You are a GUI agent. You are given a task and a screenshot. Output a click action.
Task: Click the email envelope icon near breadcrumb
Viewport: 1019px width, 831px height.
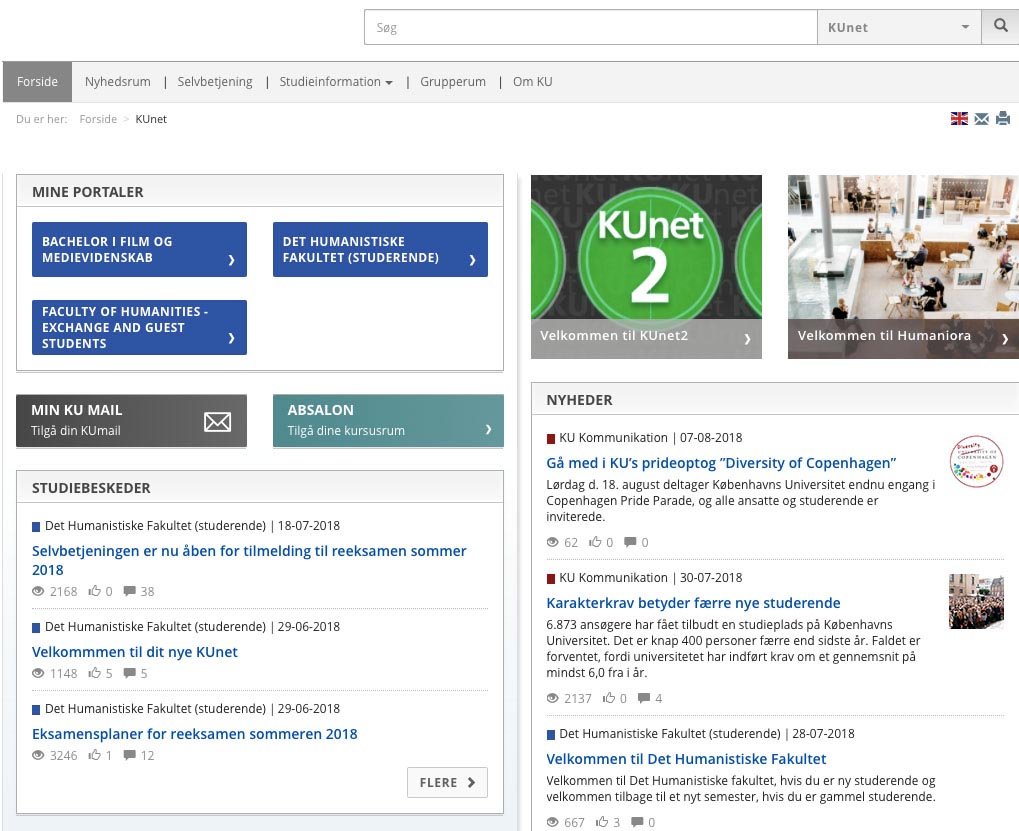tap(981, 118)
